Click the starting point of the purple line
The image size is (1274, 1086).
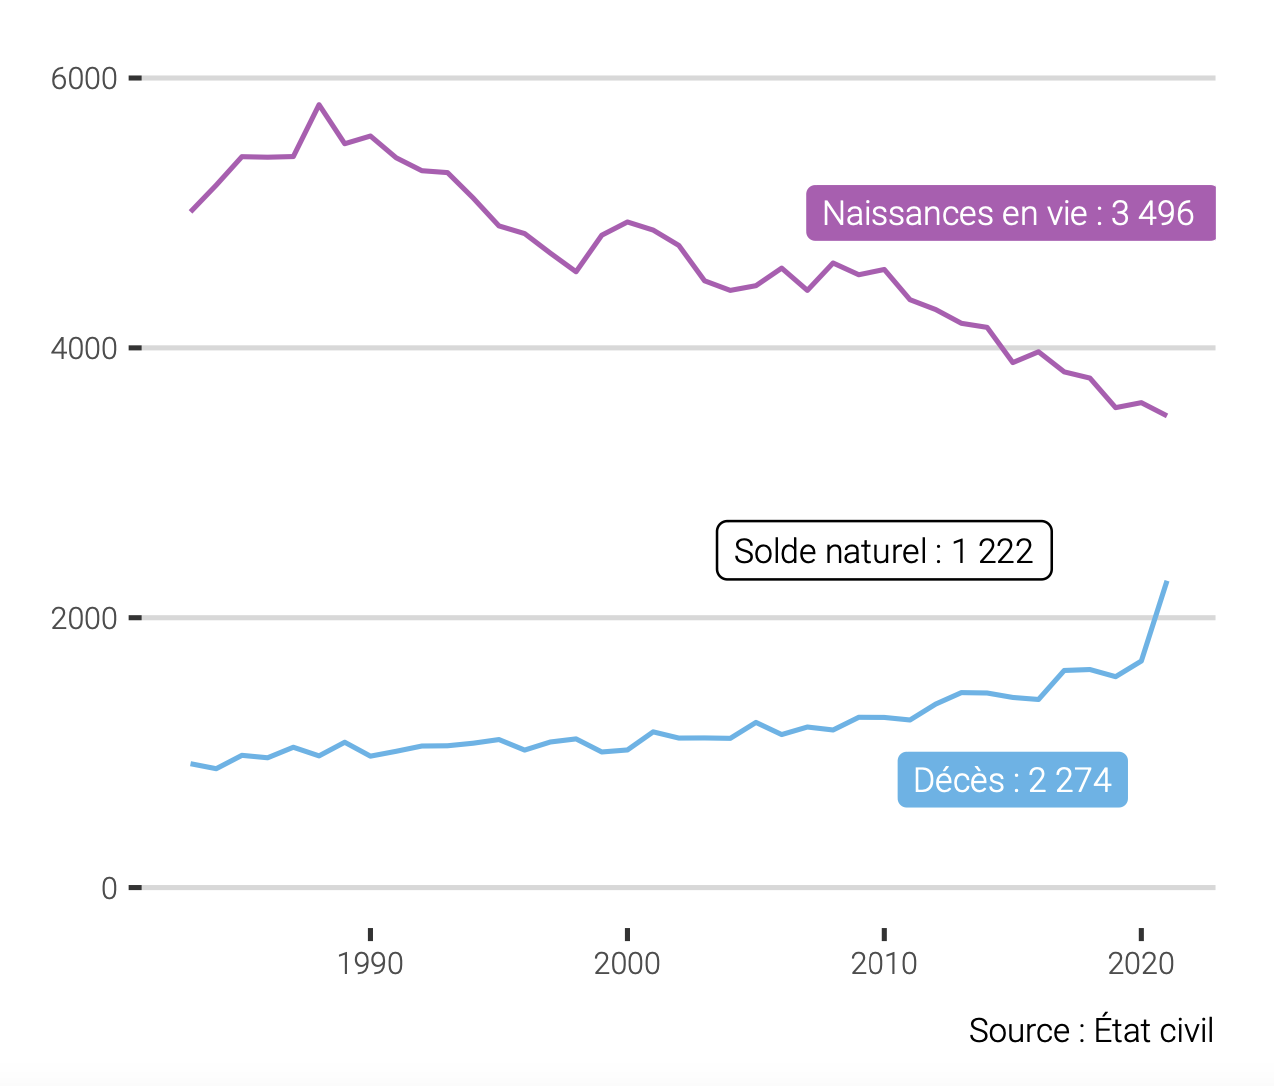pos(191,211)
